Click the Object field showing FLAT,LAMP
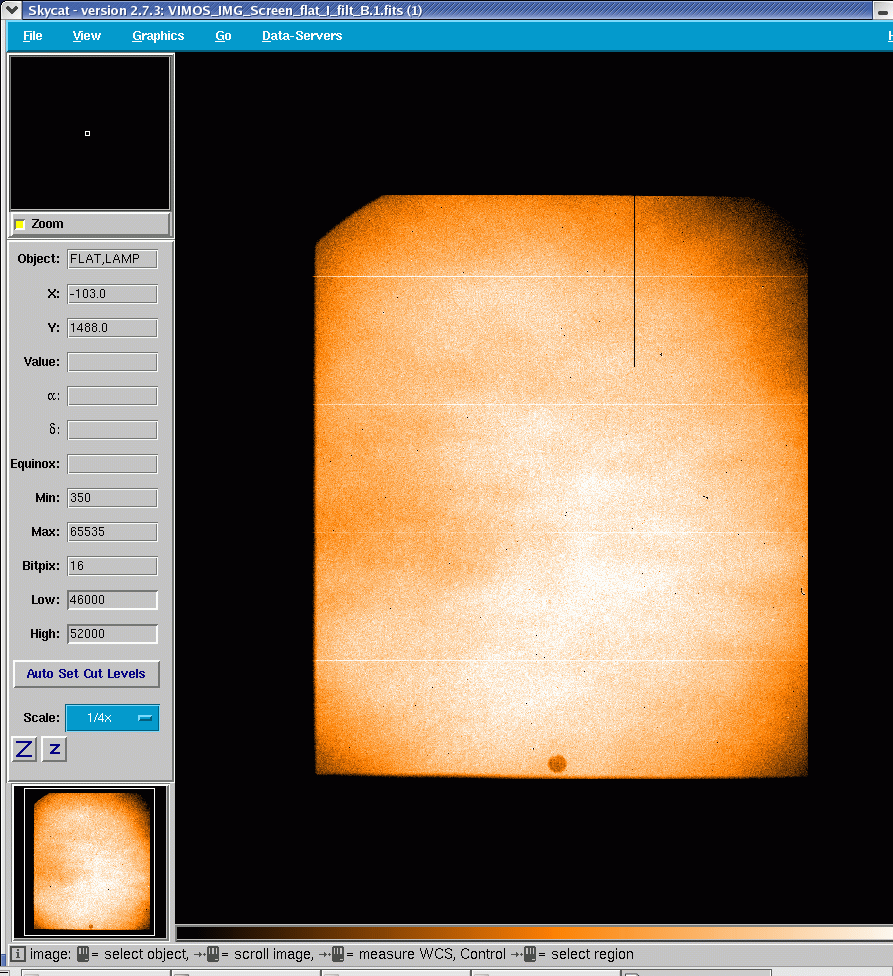This screenshot has width=893, height=976. (x=112, y=259)
